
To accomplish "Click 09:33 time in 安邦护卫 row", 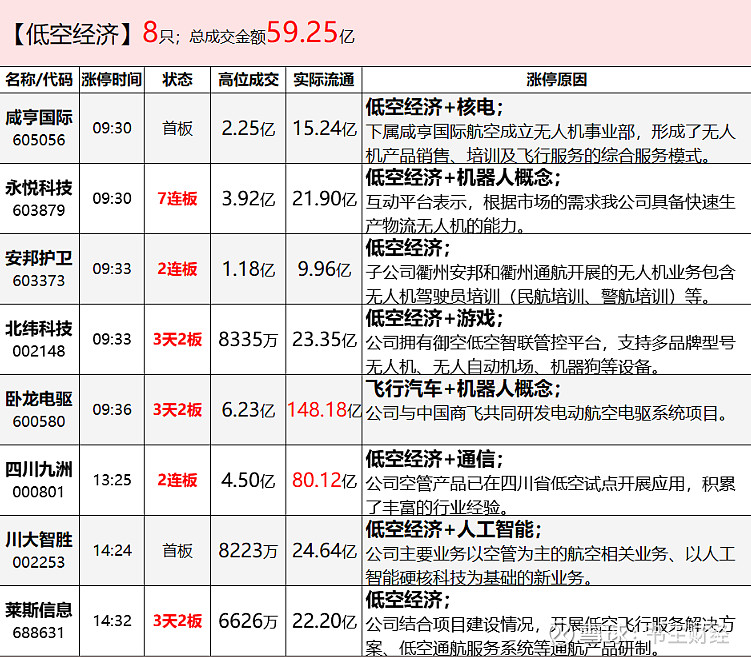I will coord(112,269).
